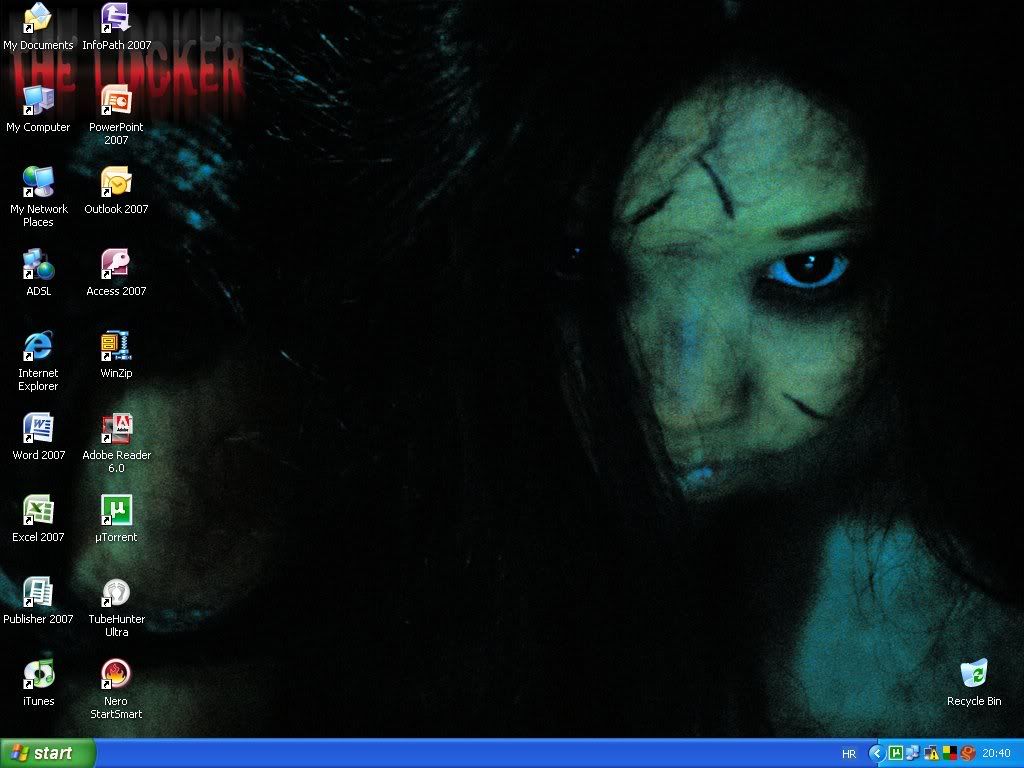
Task: Click the Nero StartSmart icon
Action: 116,674
